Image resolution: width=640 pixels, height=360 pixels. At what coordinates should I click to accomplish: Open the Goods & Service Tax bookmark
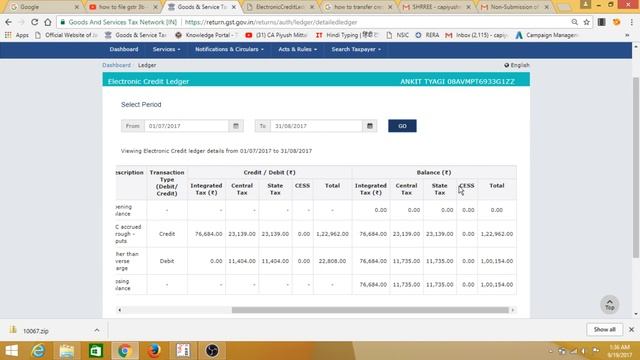(x=136, y=35)
